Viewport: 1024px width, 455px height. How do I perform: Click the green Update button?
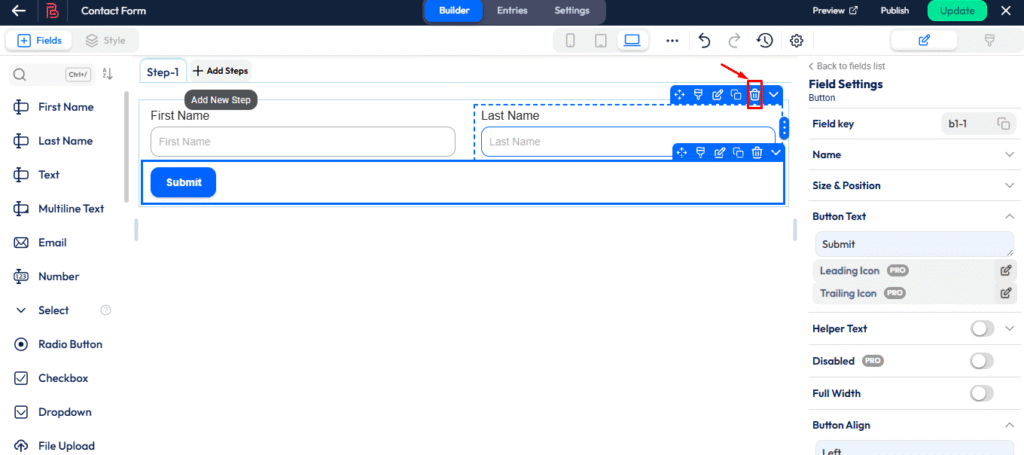tap(957, 11)
